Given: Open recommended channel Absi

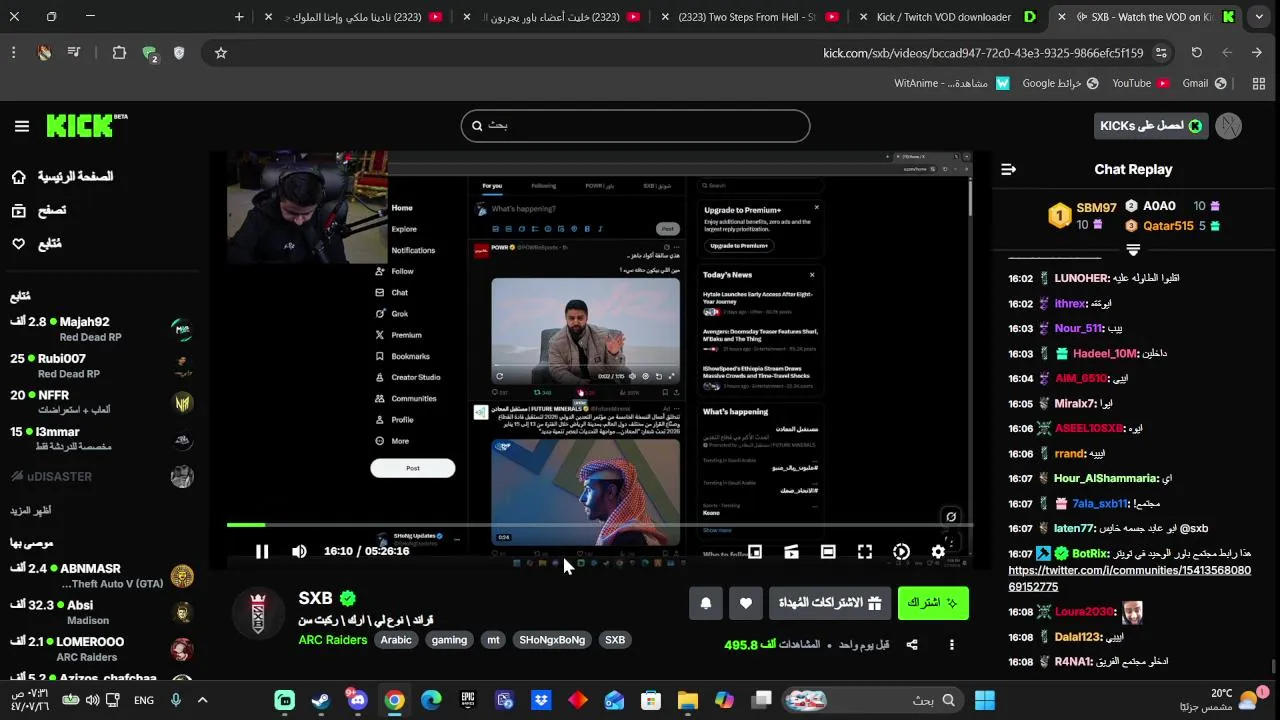Looking at the screenshot, I should 101,612.
